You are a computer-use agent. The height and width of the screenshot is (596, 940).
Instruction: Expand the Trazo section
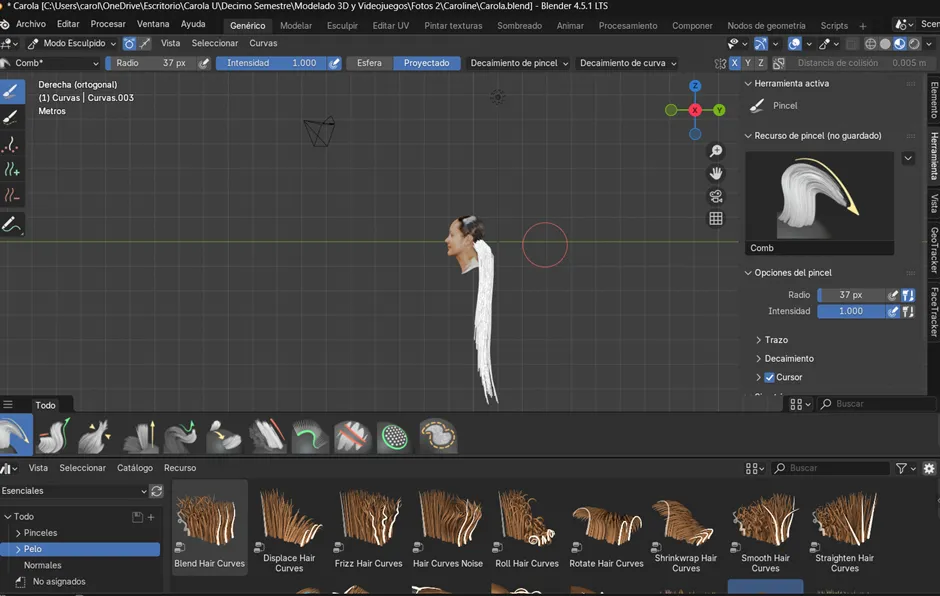coord(776,340)
